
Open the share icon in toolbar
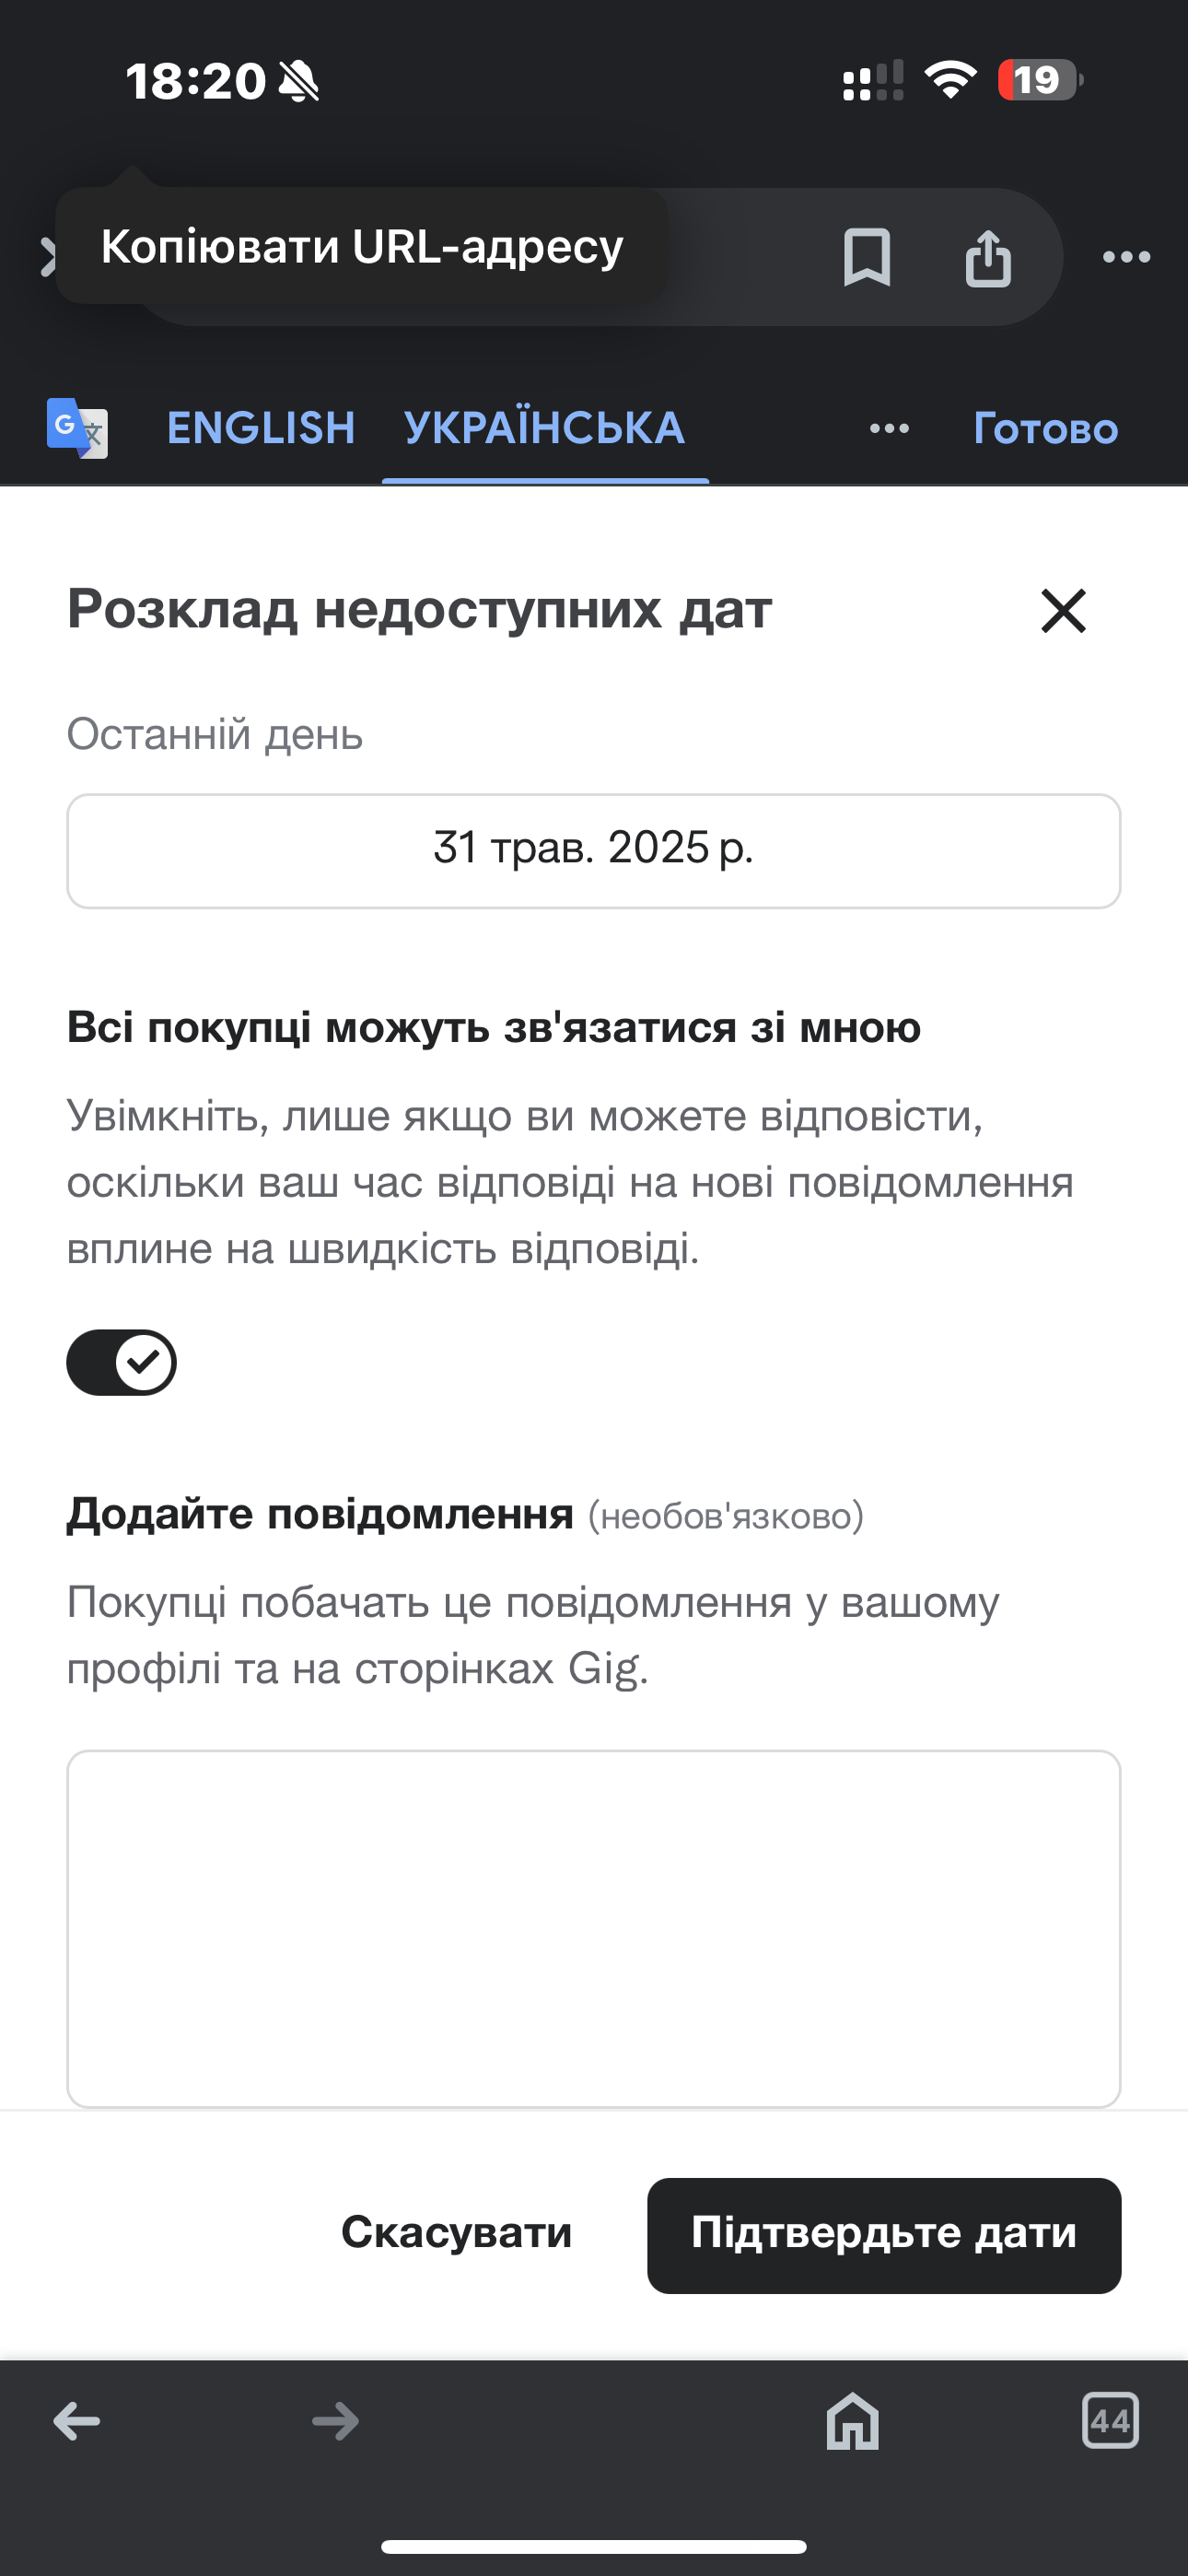click(x=988, y=258)
